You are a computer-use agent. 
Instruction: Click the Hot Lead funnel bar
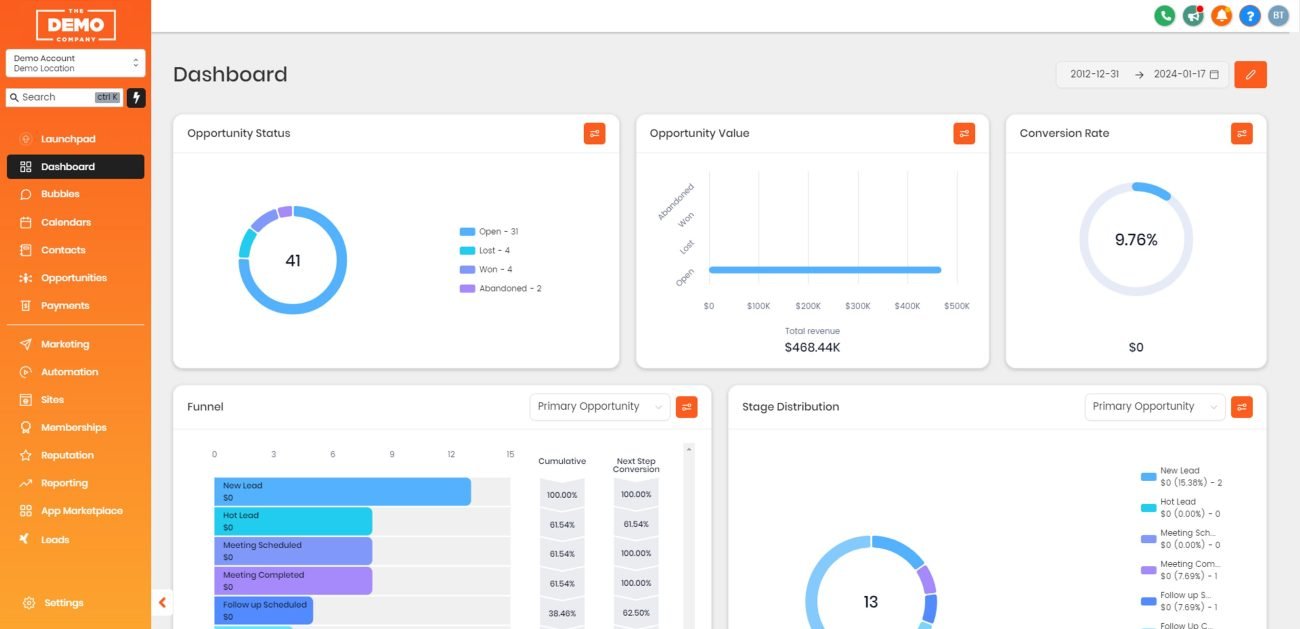(293, 521)
